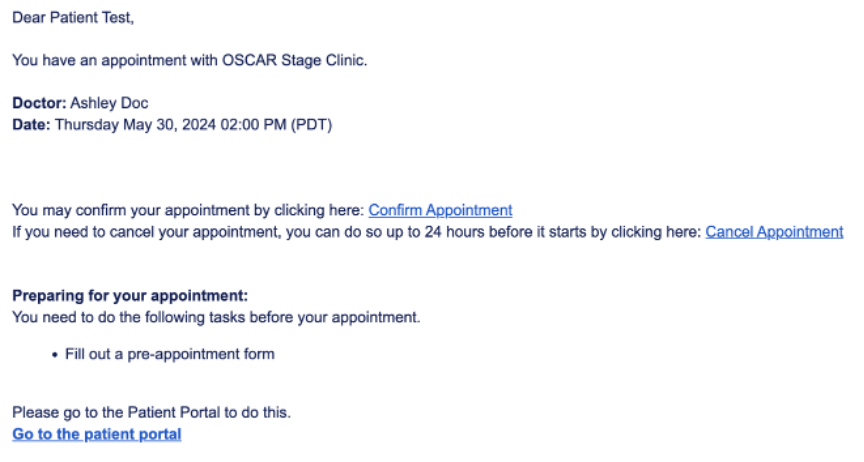Click the "Preparing for your appointment:" heading
The height and width of the screenshot is (462, 864).
[x=129, y=296]
